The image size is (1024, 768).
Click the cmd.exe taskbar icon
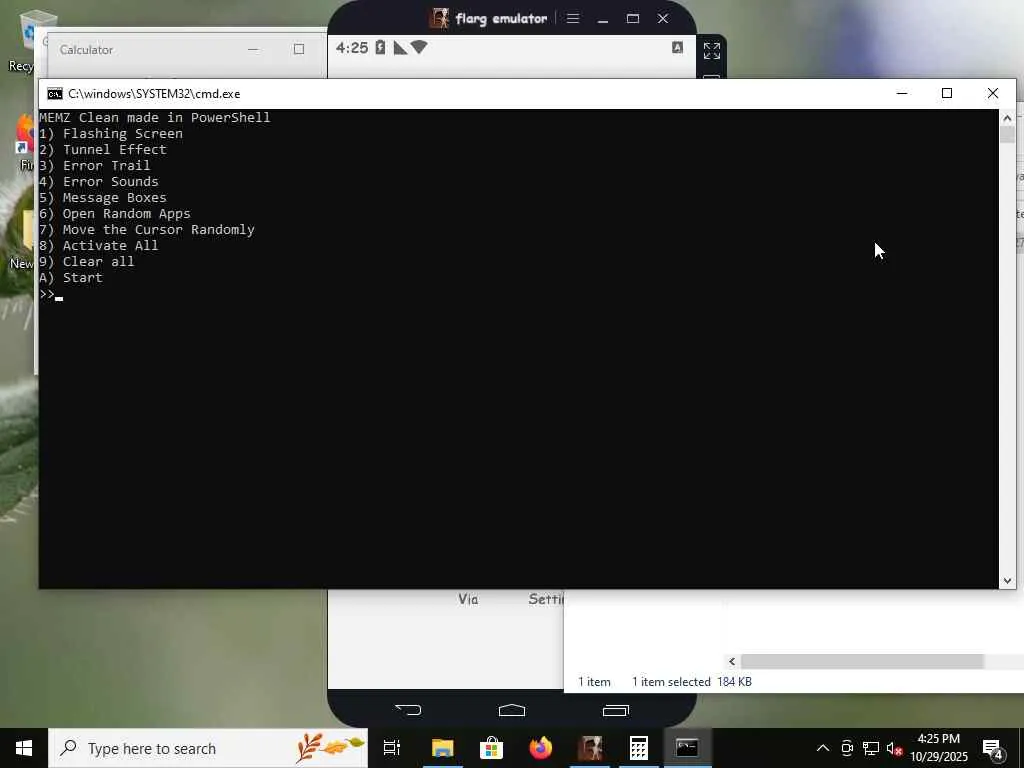687,748
